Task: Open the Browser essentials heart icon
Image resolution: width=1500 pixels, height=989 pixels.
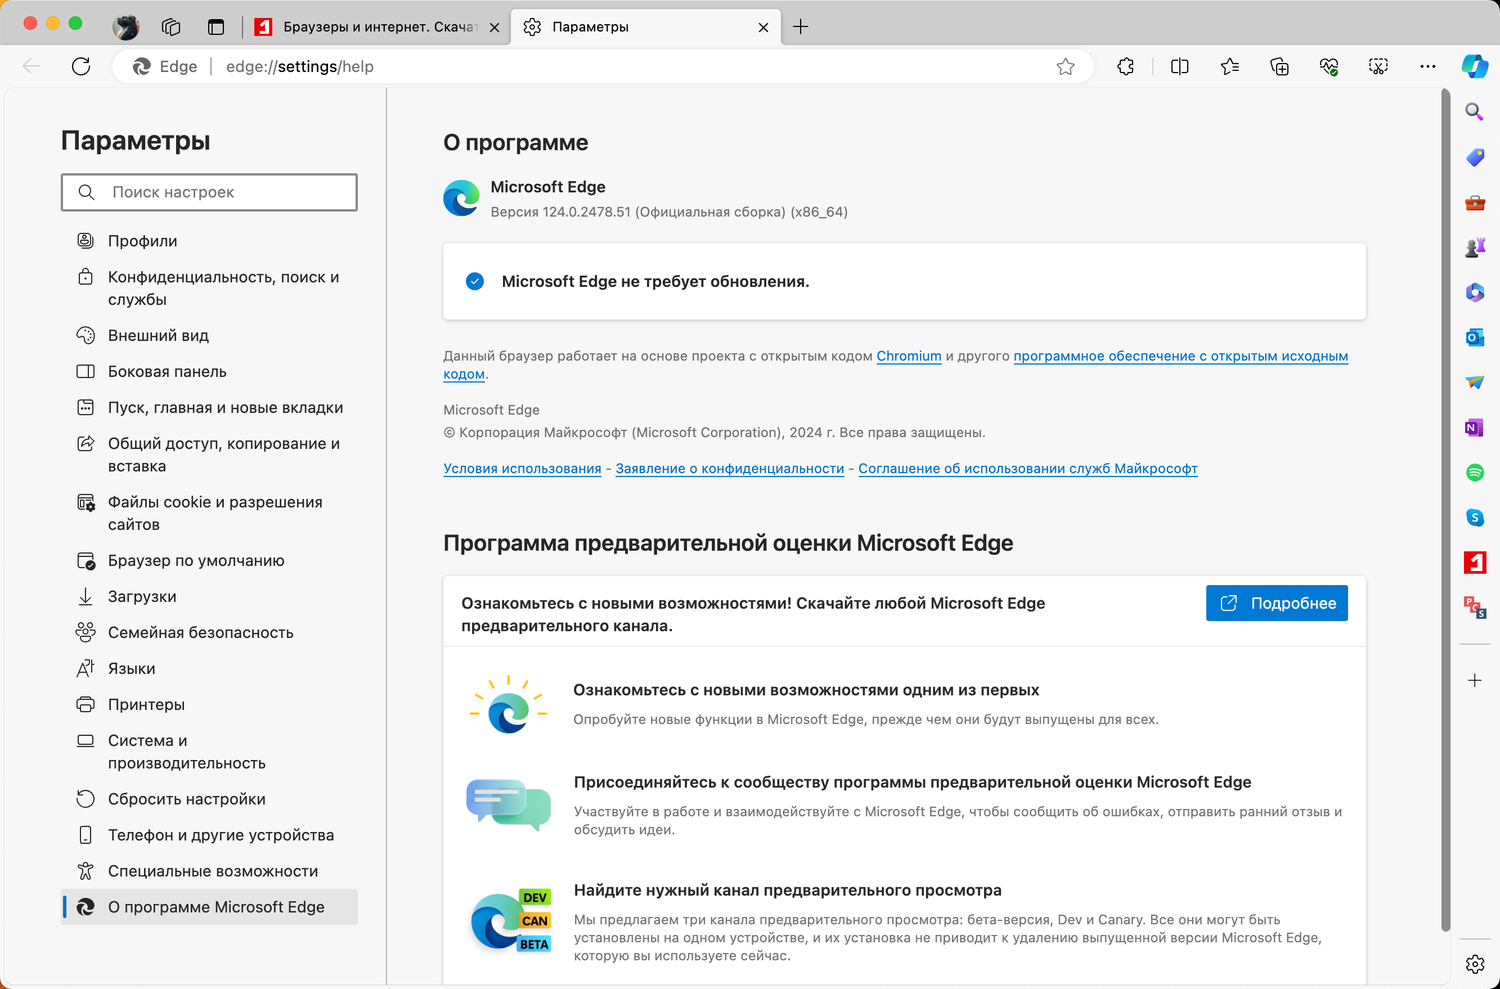Action: point(1329,67)
